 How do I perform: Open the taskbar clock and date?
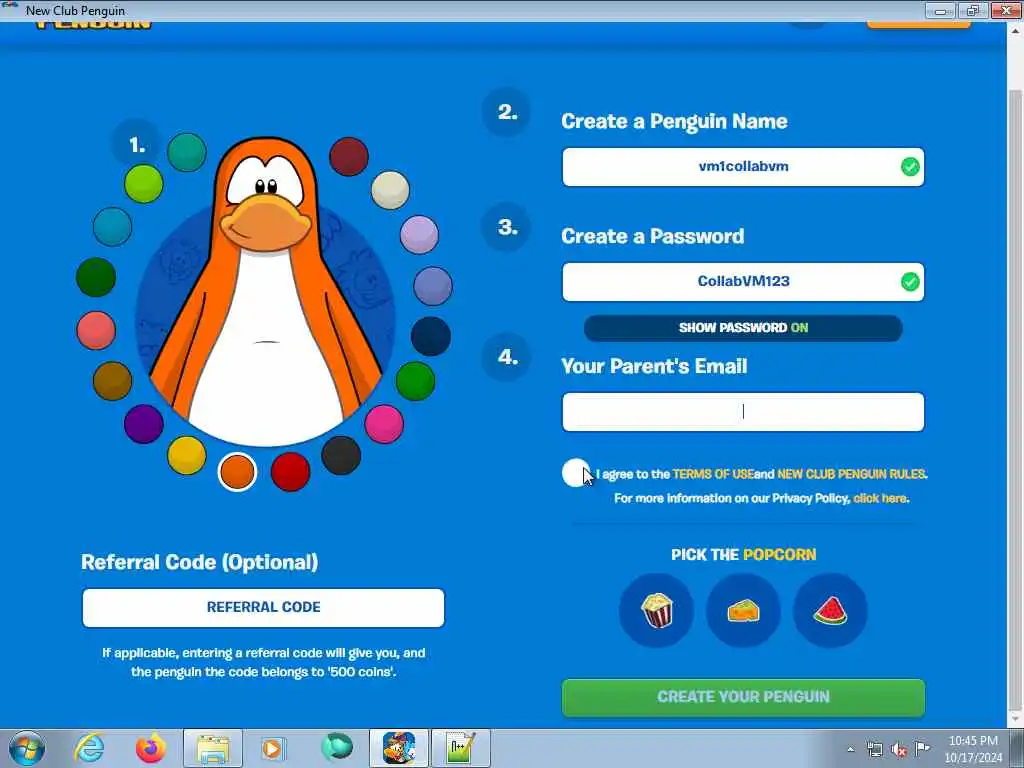[x=973, y=749]
